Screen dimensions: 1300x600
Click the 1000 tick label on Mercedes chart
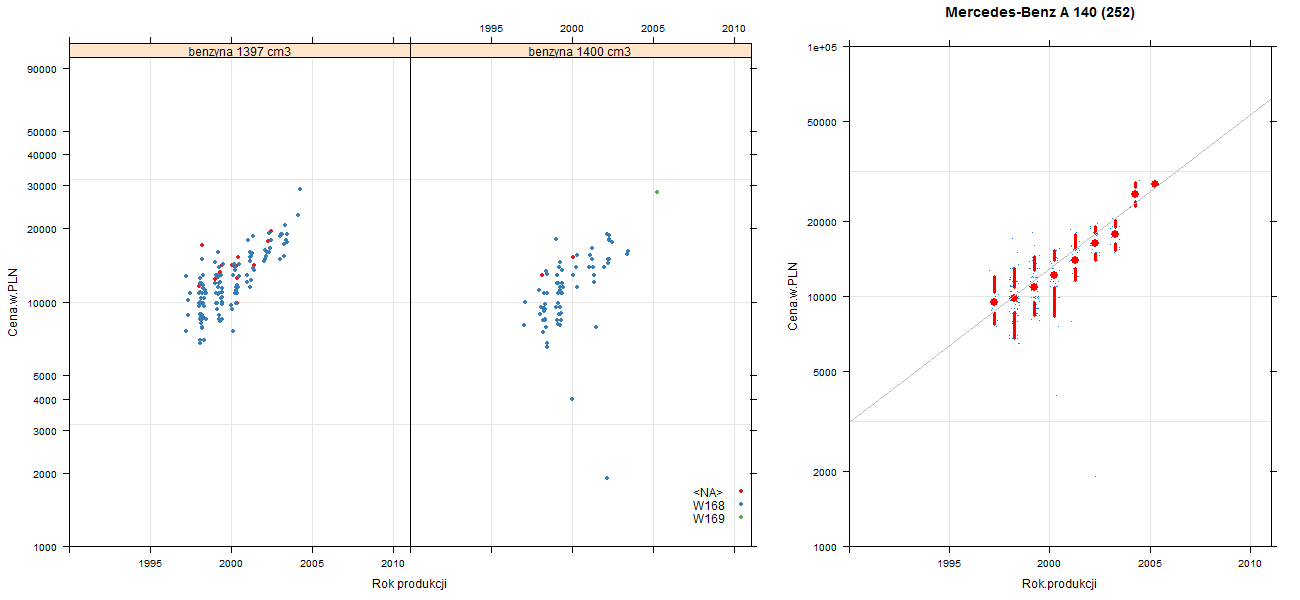(x=825, y=547)
